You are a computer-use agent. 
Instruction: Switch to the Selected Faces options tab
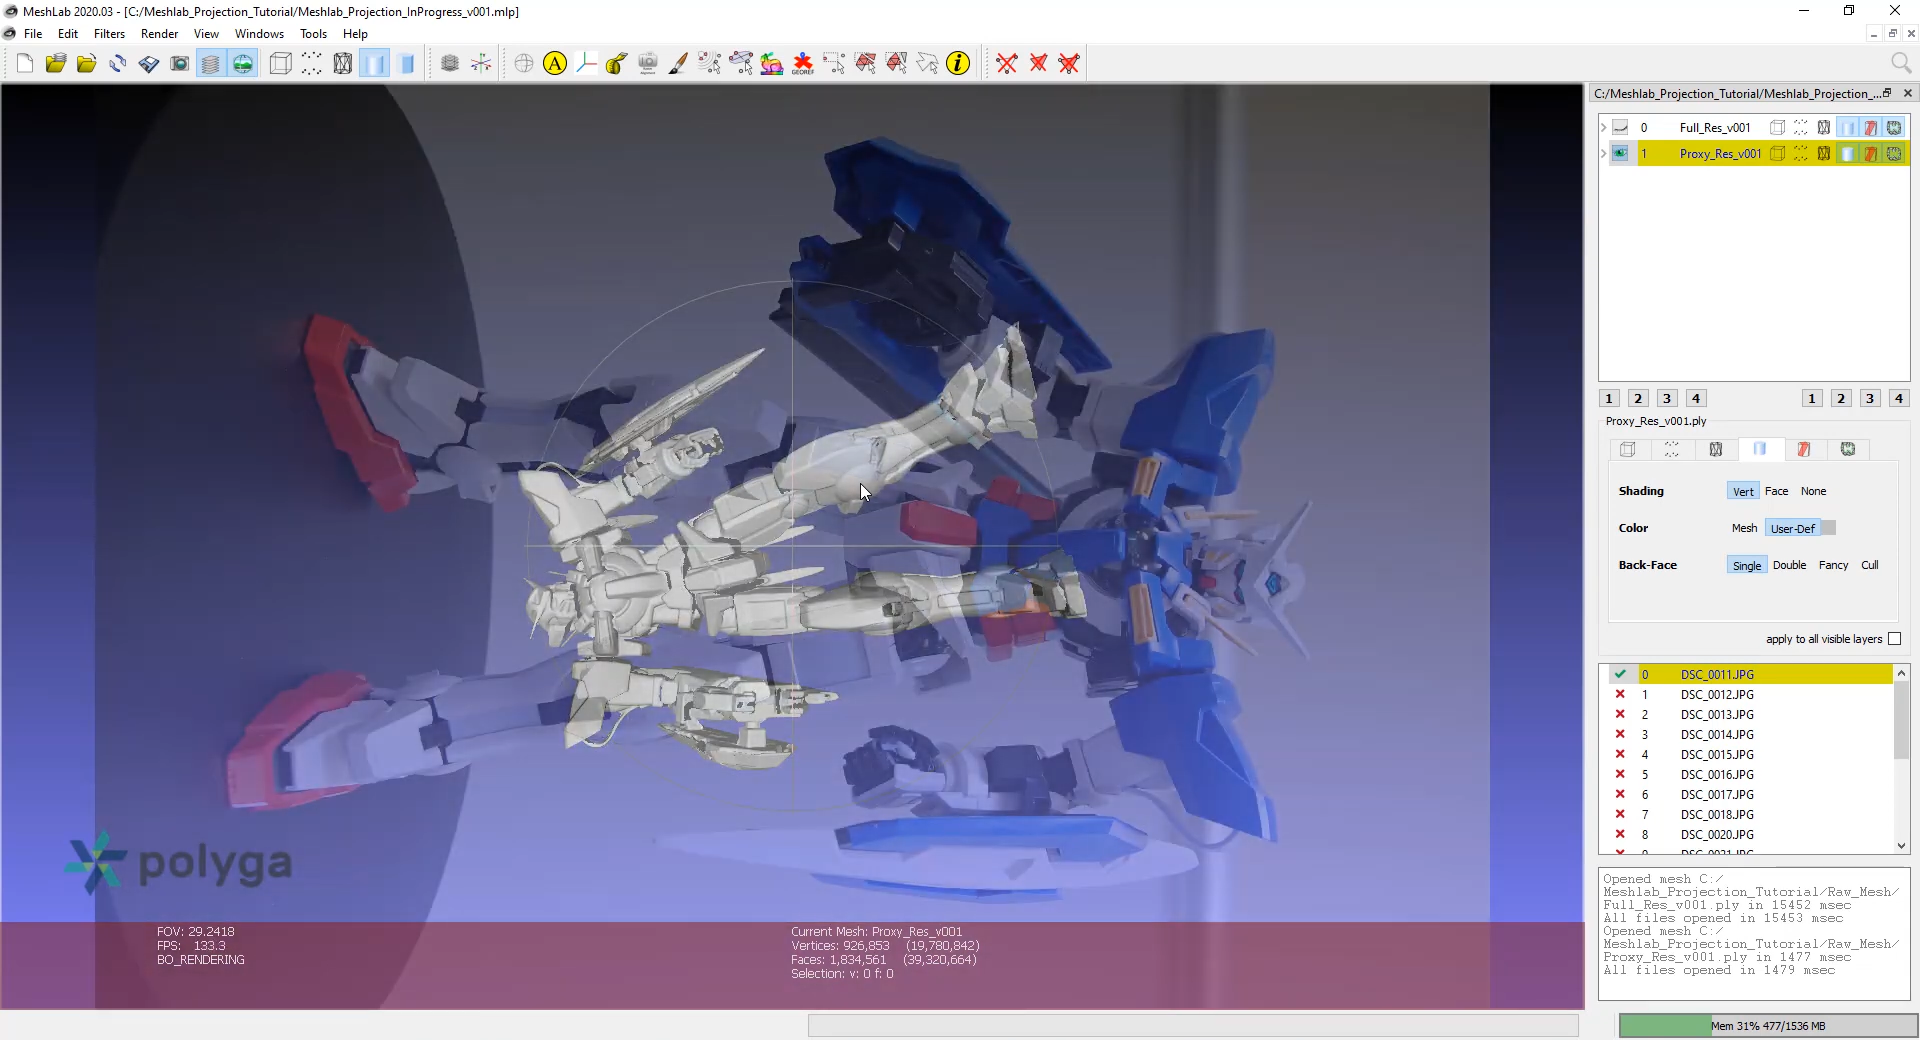1804,450
